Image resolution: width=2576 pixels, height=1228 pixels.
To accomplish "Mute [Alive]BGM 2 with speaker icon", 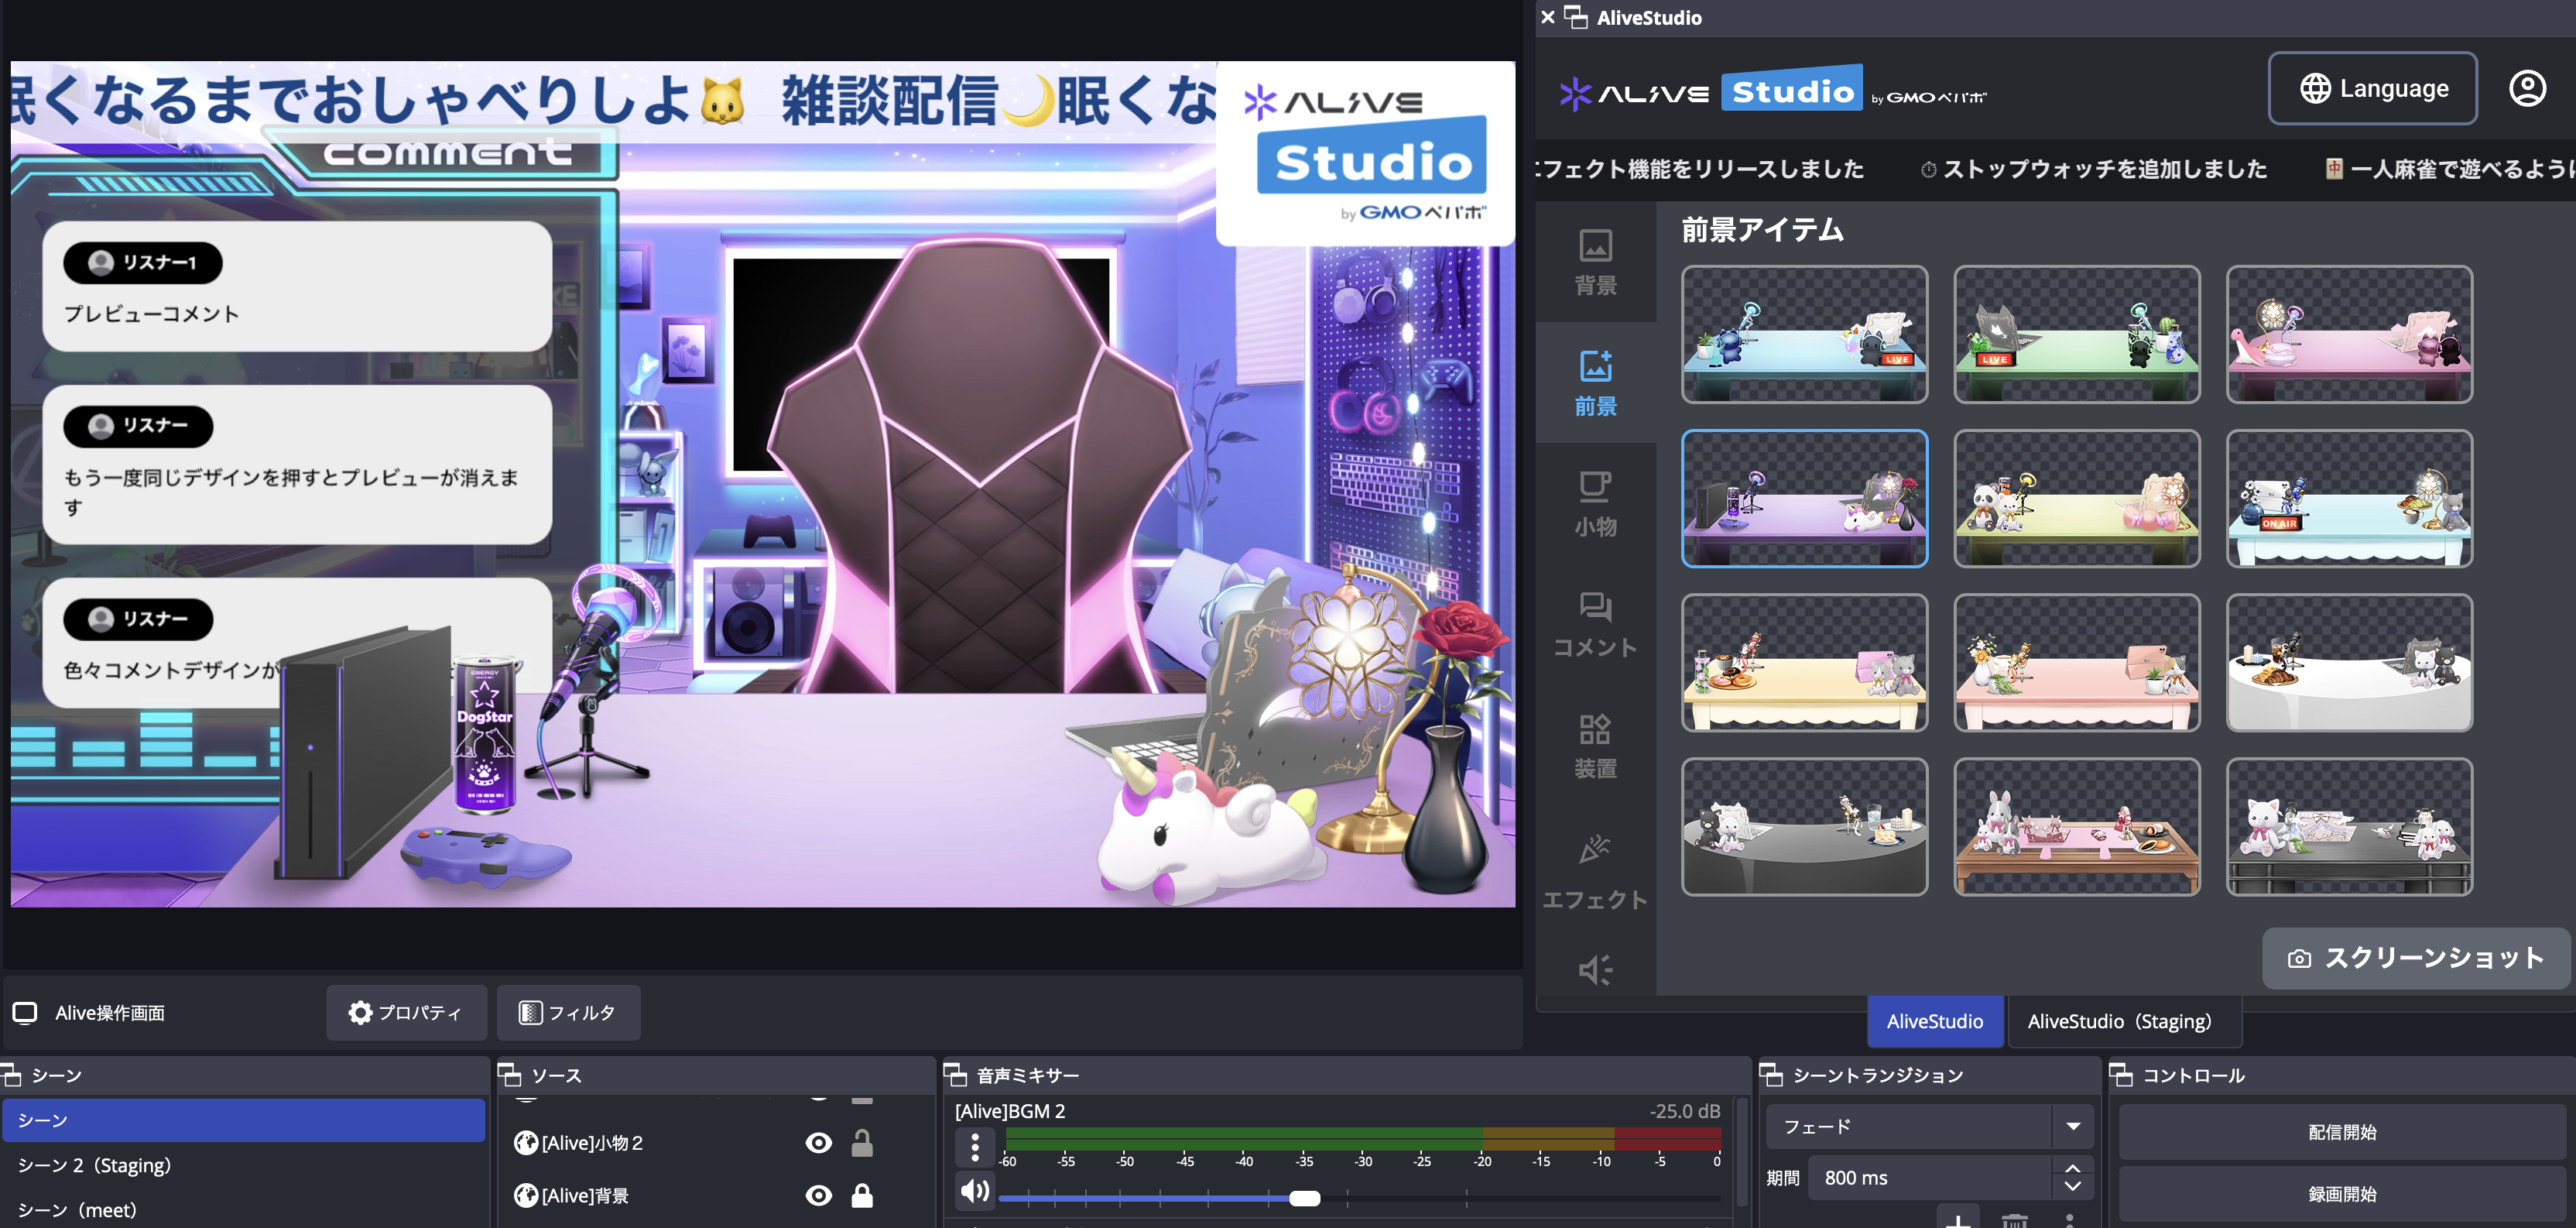I will [x=975, y=1190].
